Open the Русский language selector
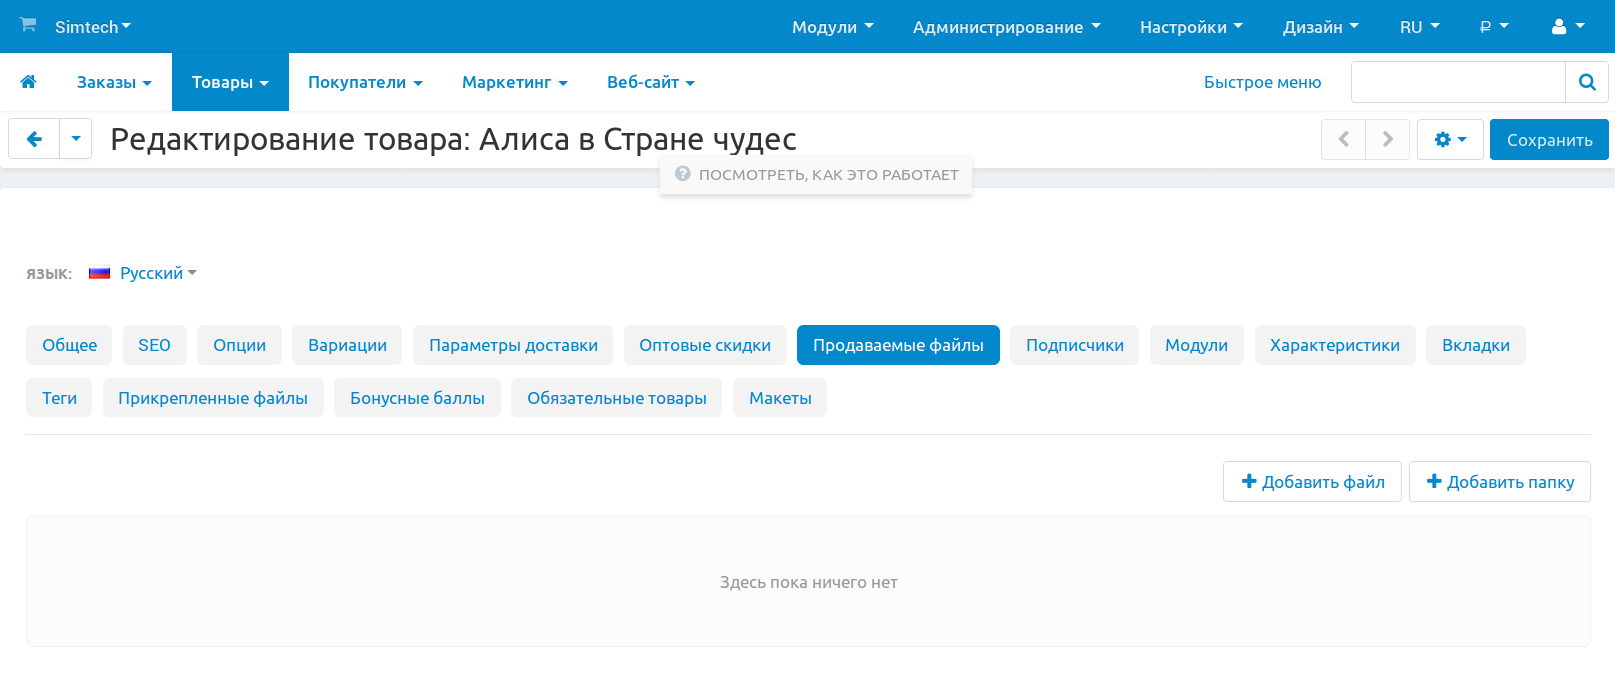 point(152,273)
